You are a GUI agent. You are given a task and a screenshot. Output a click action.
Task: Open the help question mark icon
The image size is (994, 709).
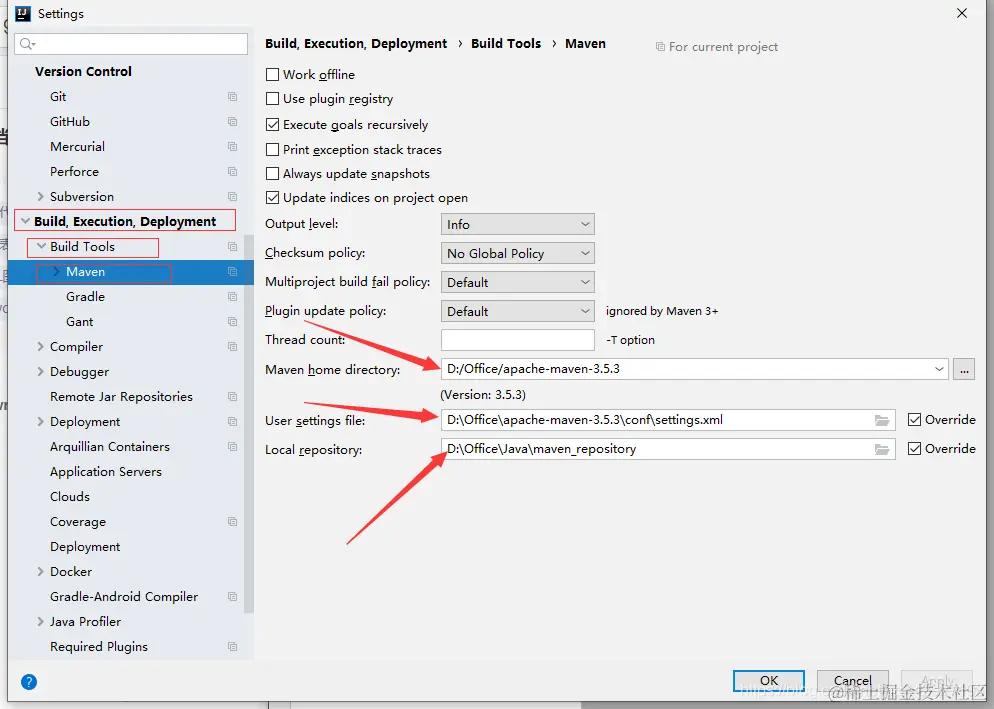click(29, 682)
